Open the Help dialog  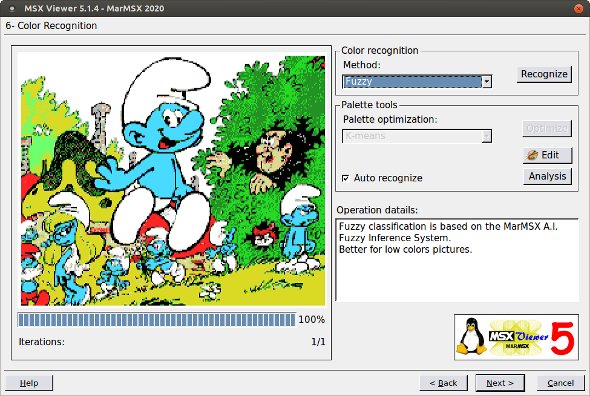[29, 383]
